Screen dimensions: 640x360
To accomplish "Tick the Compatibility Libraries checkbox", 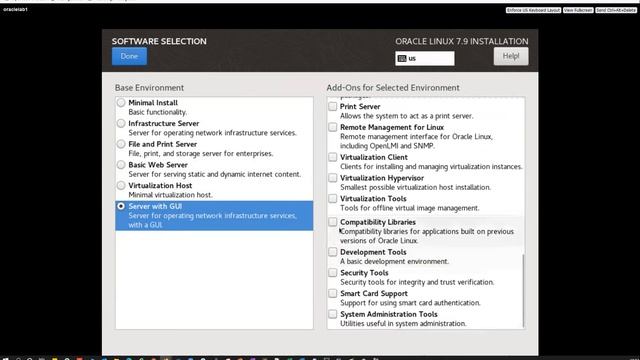I will [x=333, y=222].
